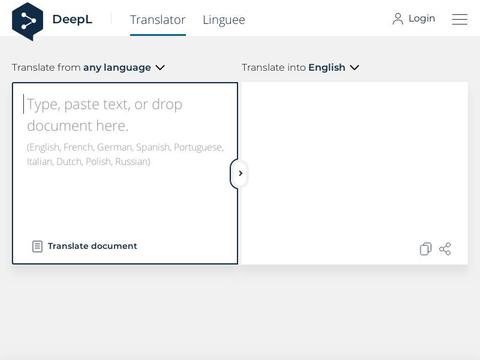Switch to the Translator tab
Screen dimensions: 480x360
point(158,20)
